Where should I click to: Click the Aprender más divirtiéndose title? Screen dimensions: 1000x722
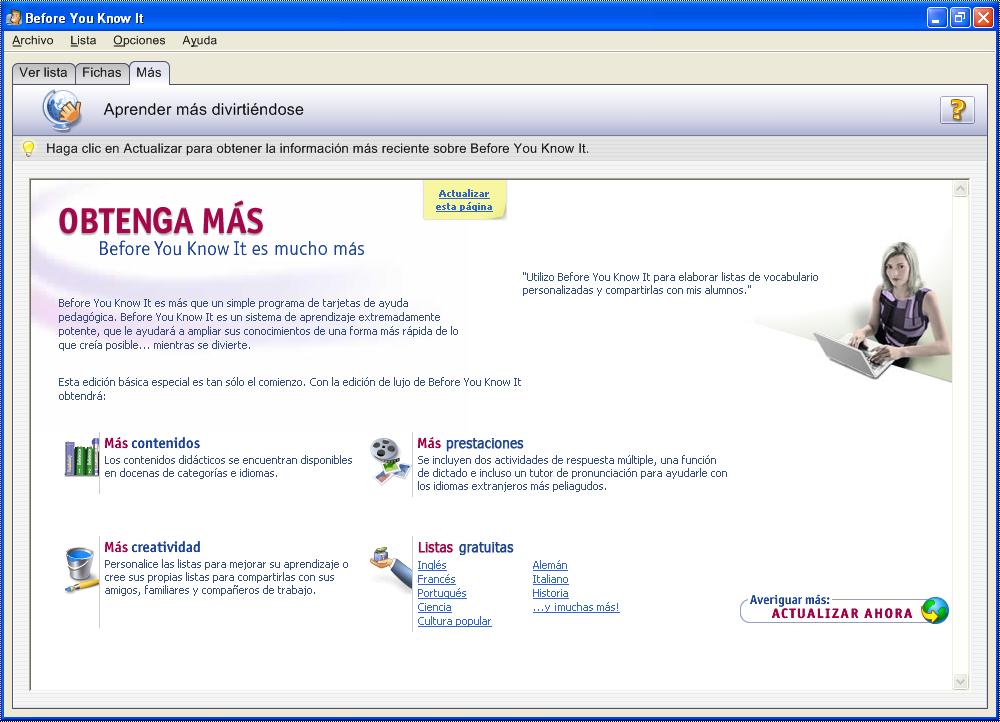(x=203, y=110)
